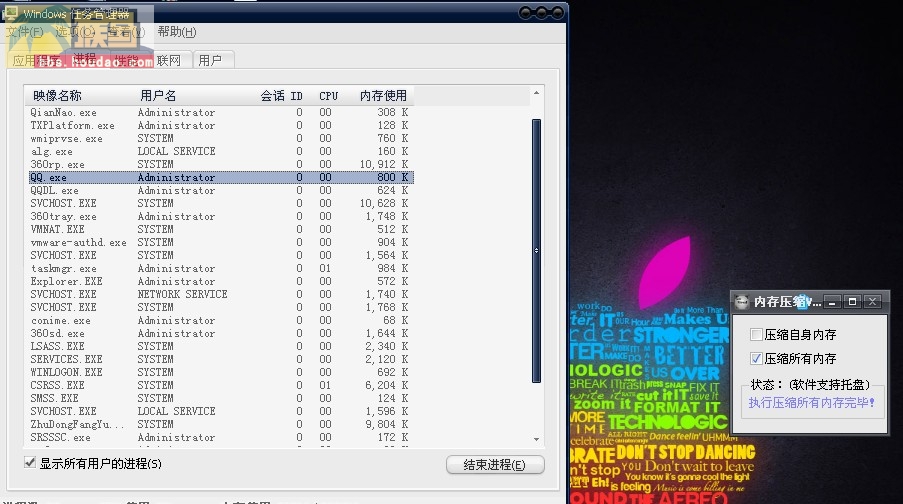This screenshot has height=504, width=903.
Task: Select the 360rp.exe process row
Action: tap(221, 164)
